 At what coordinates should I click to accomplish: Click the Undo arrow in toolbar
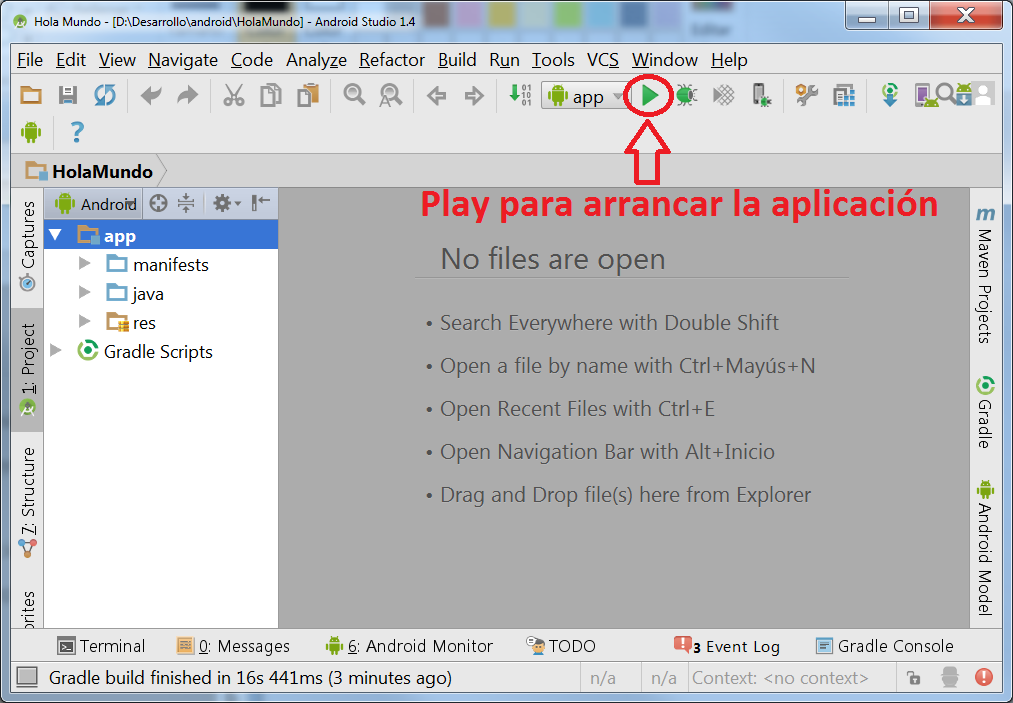[x=151, y=96]
